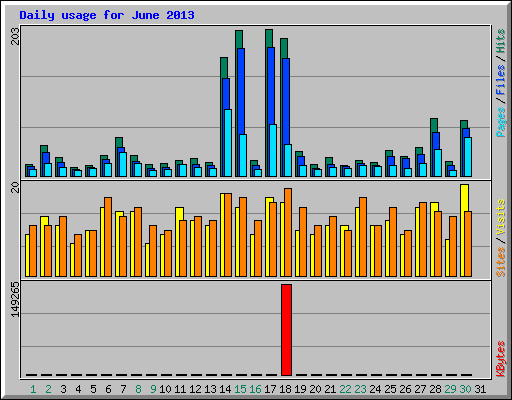The width and height of the screenshot is (512, 400).
Task: Click the day "4" label on the x-axis
Action: point(78,389)
